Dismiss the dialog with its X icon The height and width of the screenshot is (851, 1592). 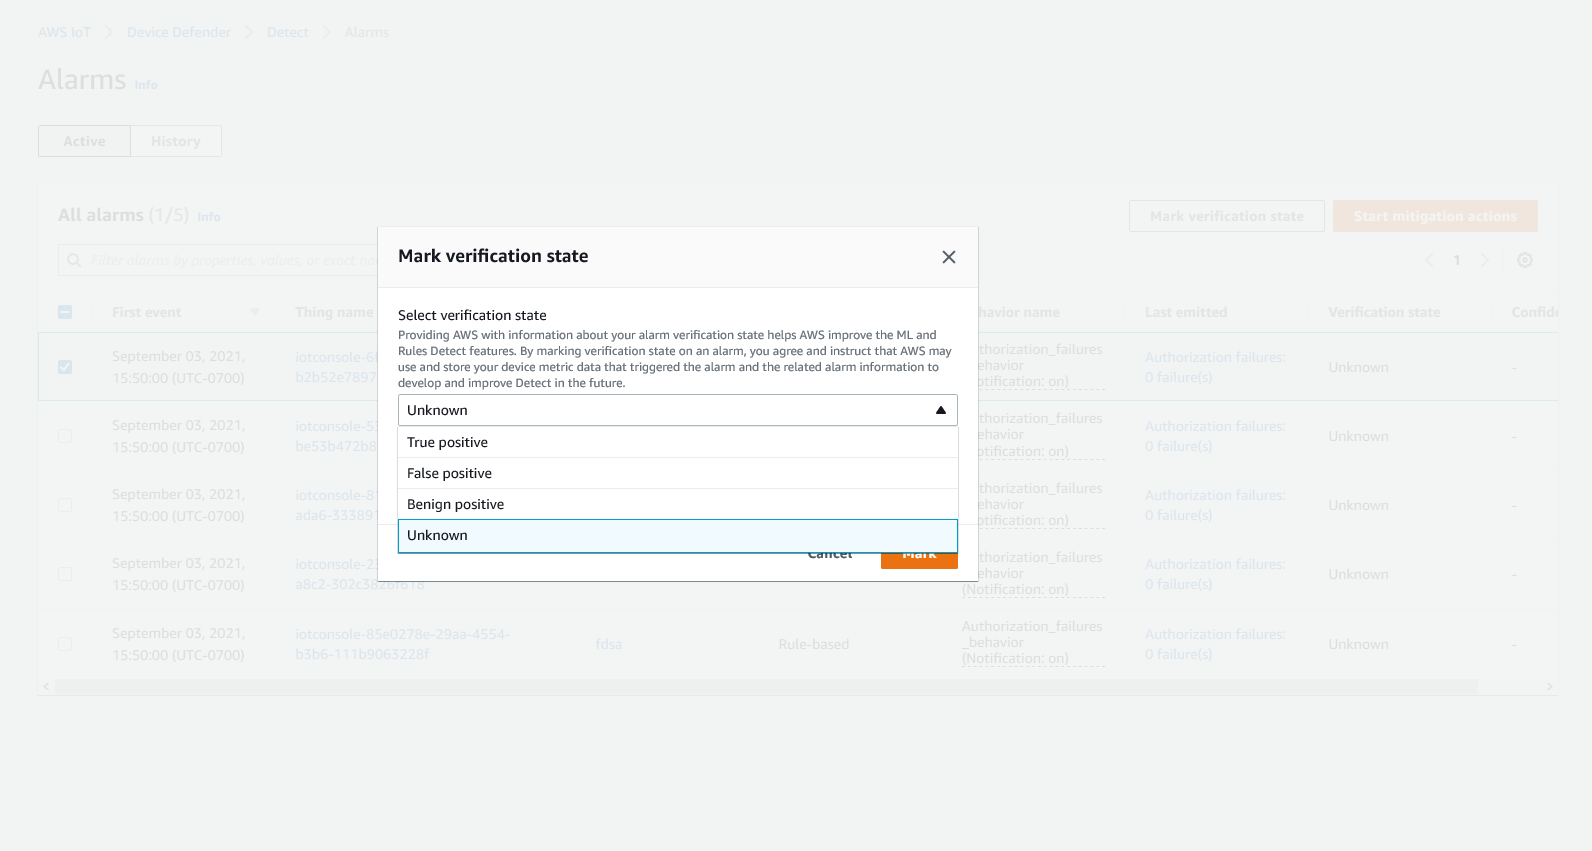point(948,257)
